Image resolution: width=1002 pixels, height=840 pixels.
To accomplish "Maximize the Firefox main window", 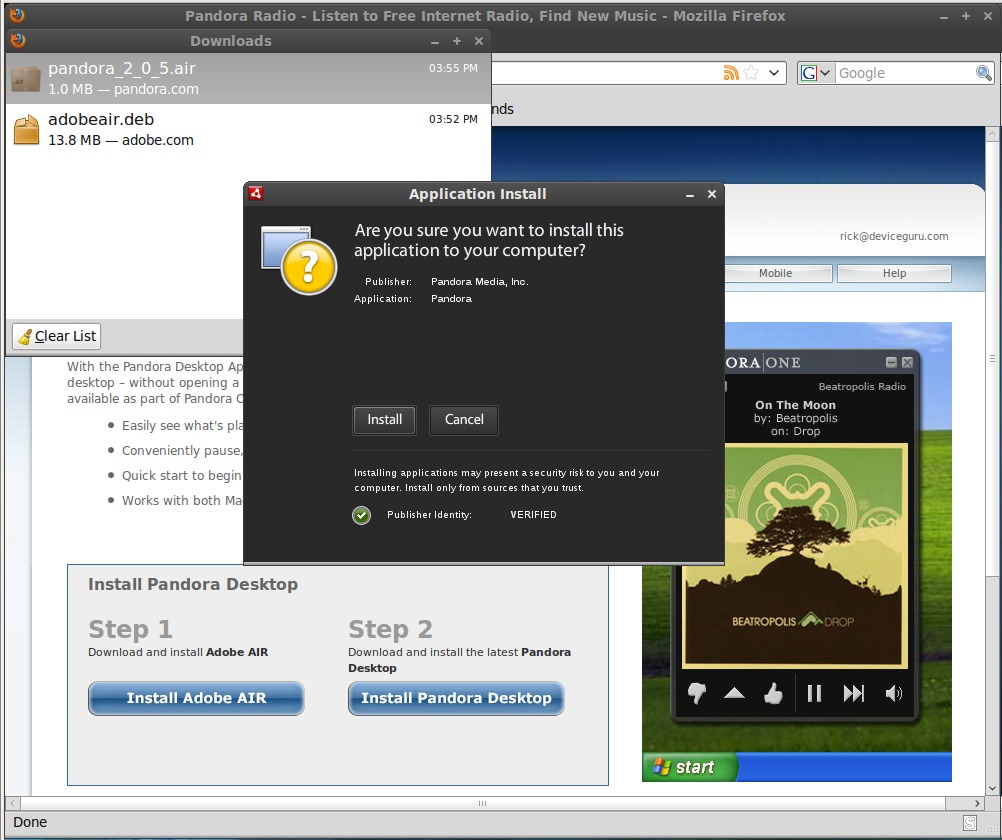I will (x=966, y=16).
